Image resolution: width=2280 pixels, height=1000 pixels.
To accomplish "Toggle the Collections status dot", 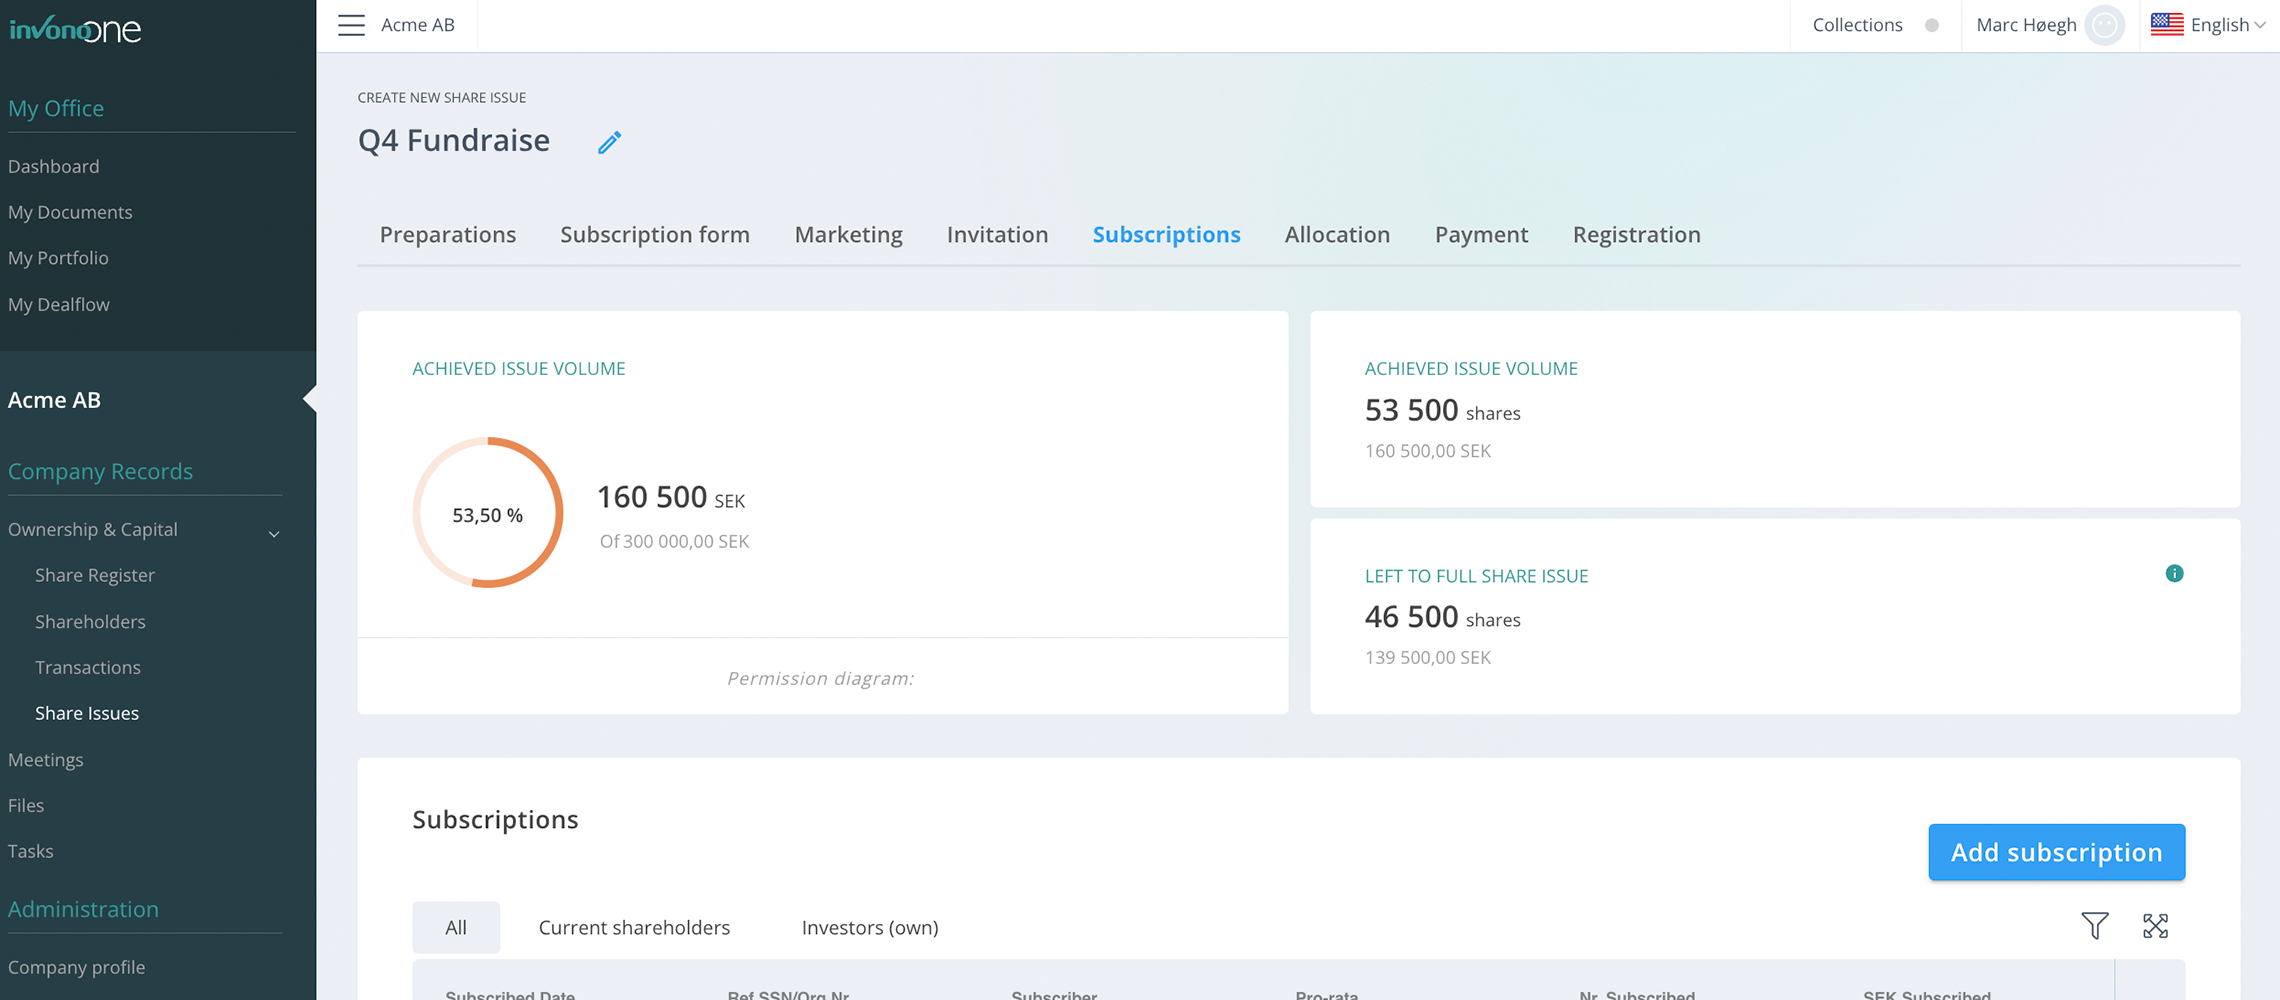I will tap(1932, 25).
